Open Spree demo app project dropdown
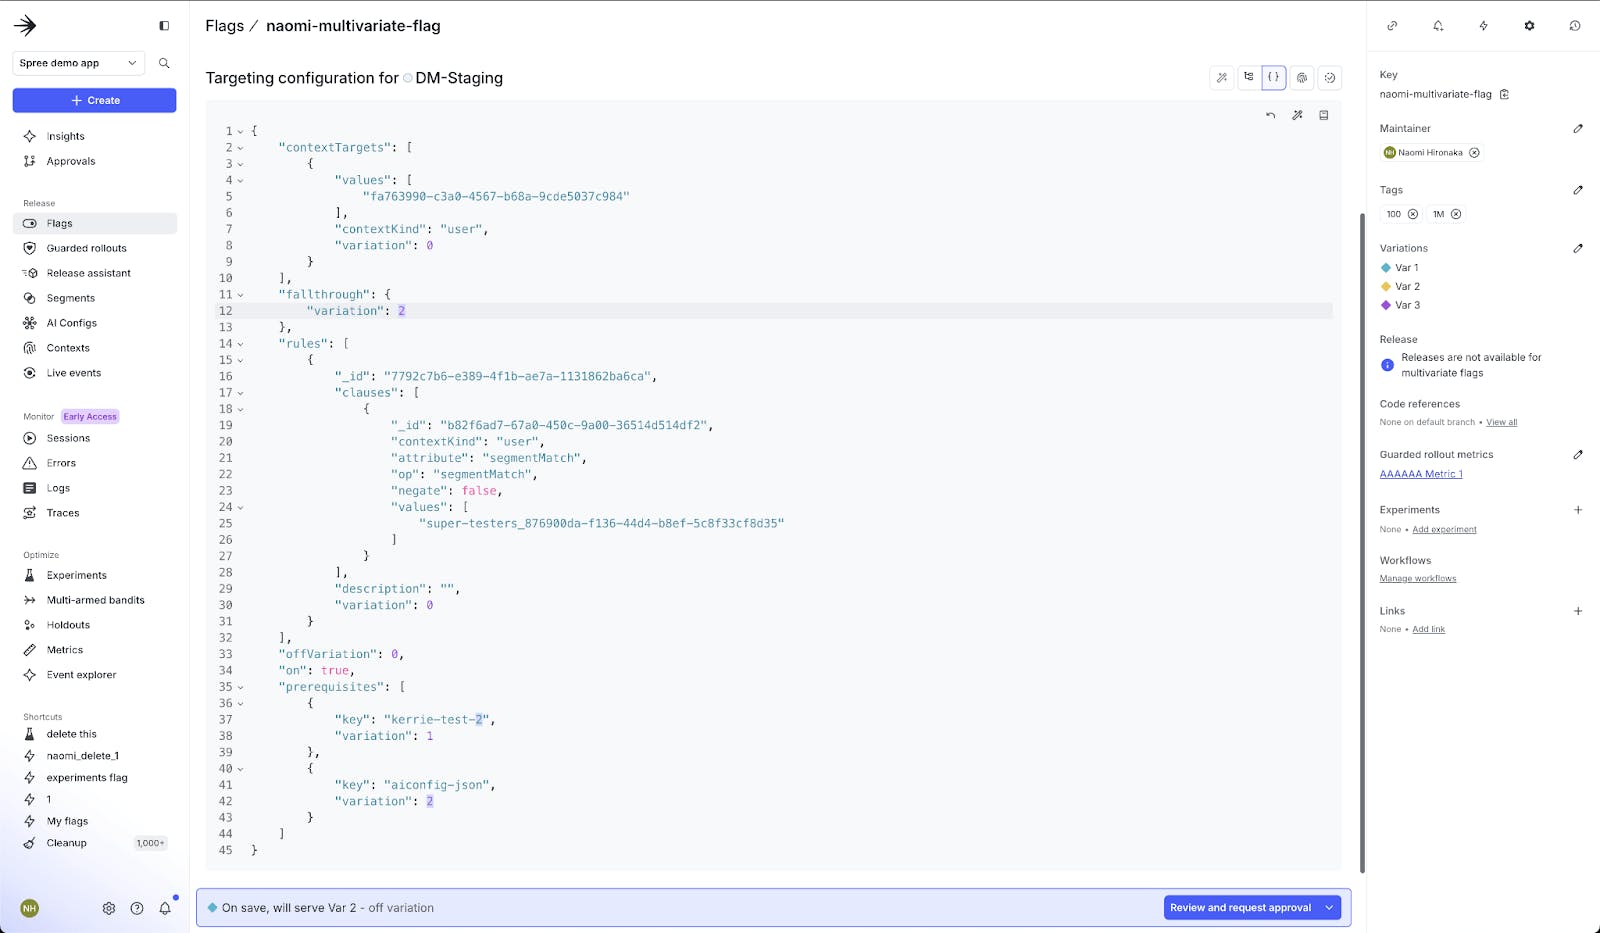 point(78,63)
